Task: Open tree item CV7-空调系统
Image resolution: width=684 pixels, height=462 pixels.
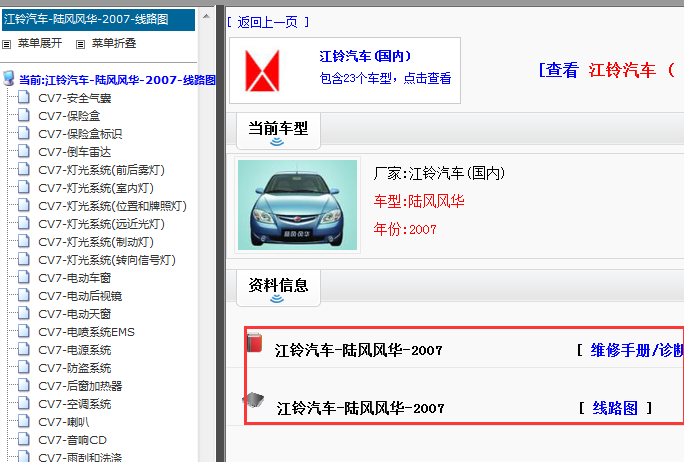Action: coord(75,404)
